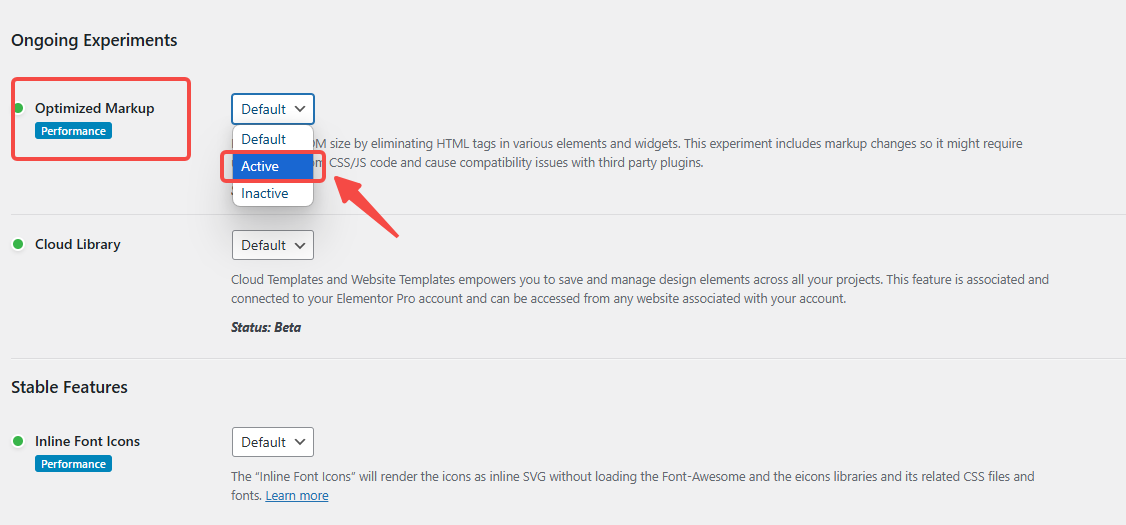Click the Performance badge under Optimized Markup
1126x525 pixels.
(x=73, y=131)
